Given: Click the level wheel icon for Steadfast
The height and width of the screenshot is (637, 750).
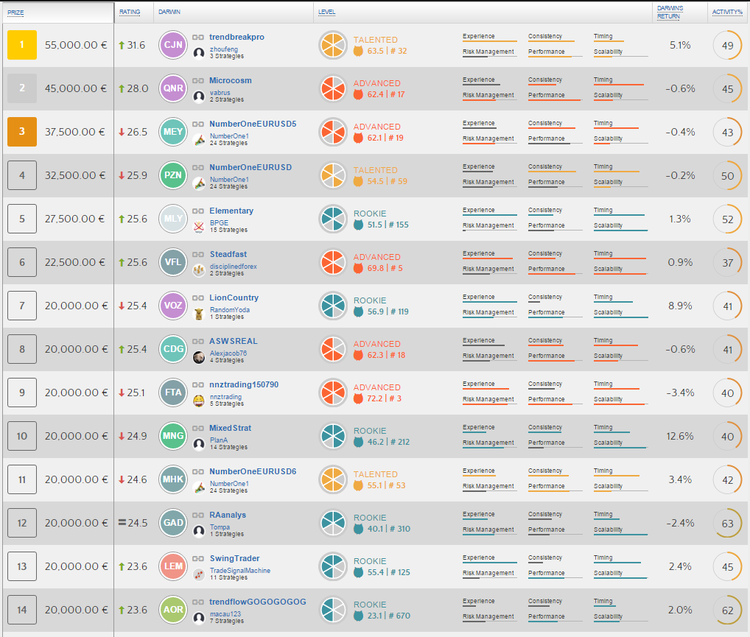Looking at the screenshot, I should tap(333, 263).
